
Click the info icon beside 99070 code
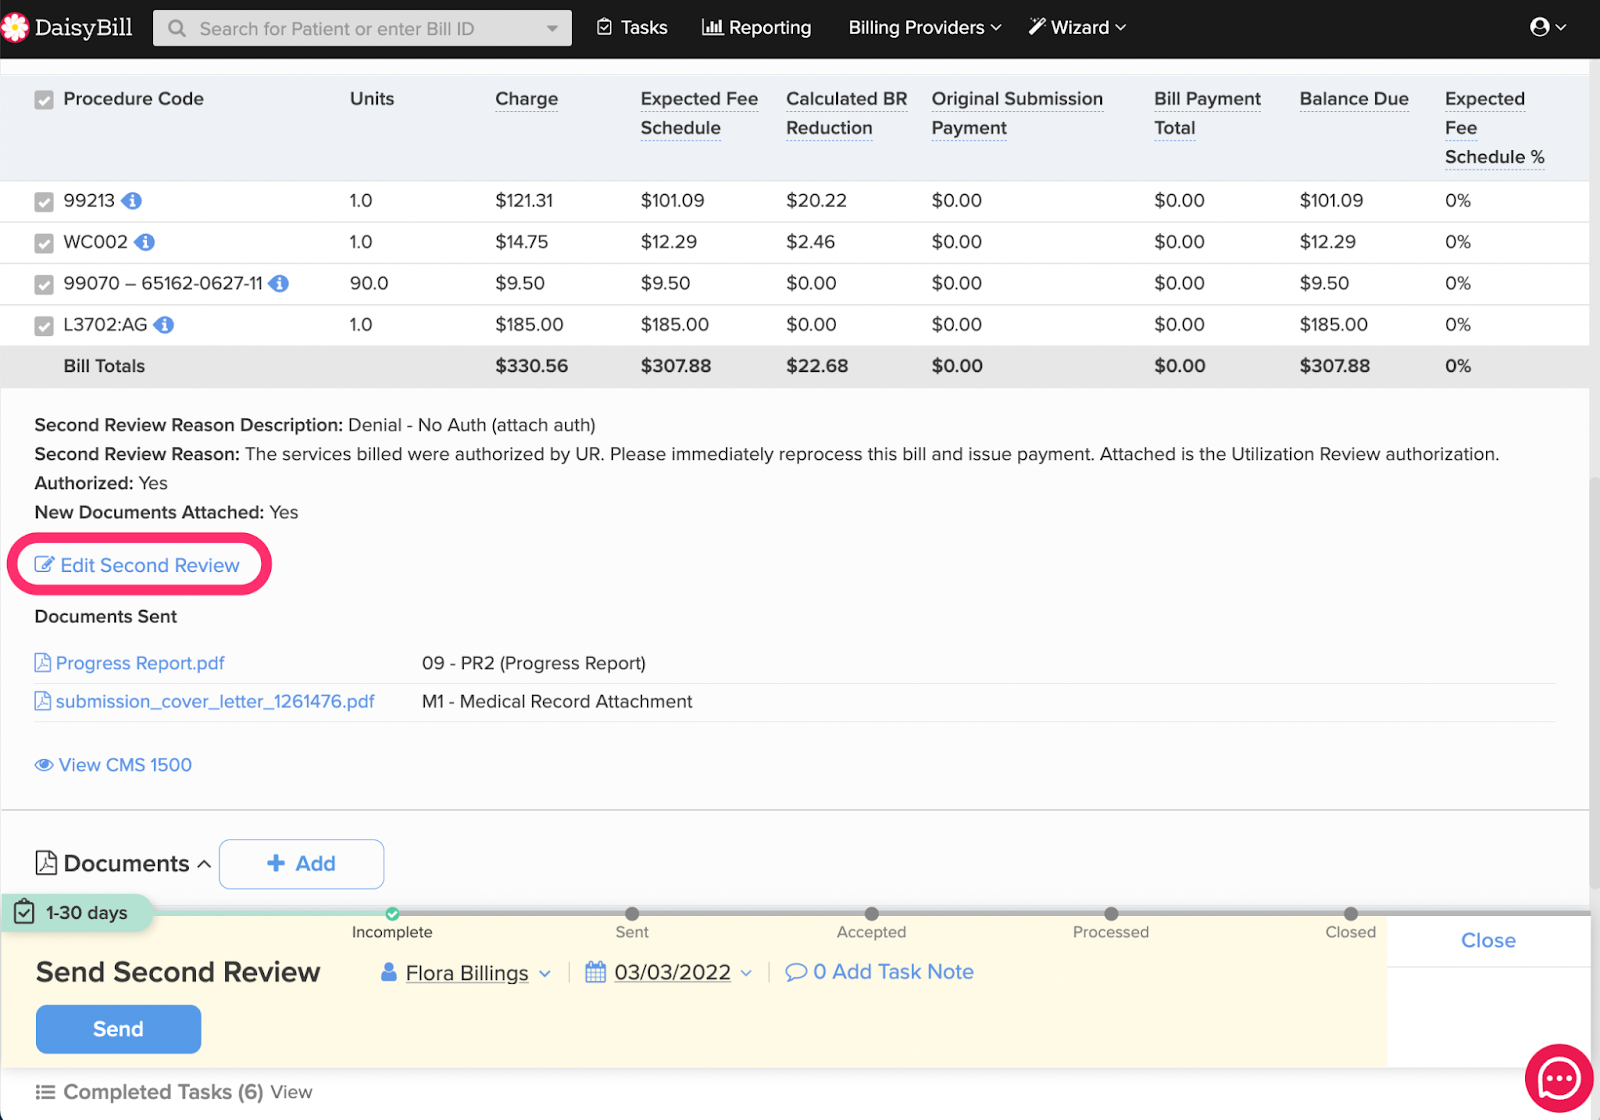click(x=280, y=284)
